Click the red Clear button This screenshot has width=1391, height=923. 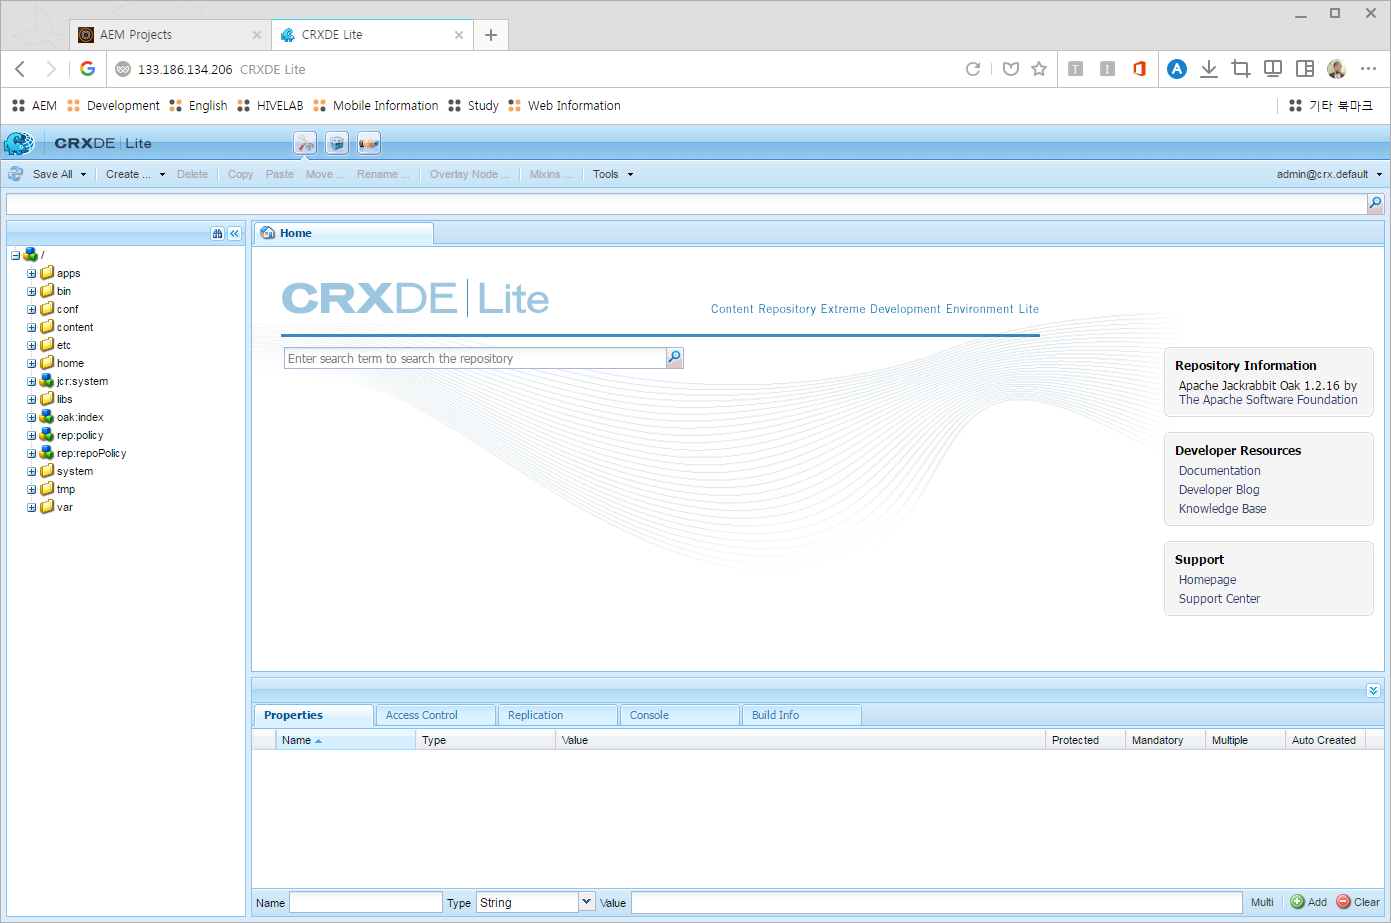(x=1358, y=902)
